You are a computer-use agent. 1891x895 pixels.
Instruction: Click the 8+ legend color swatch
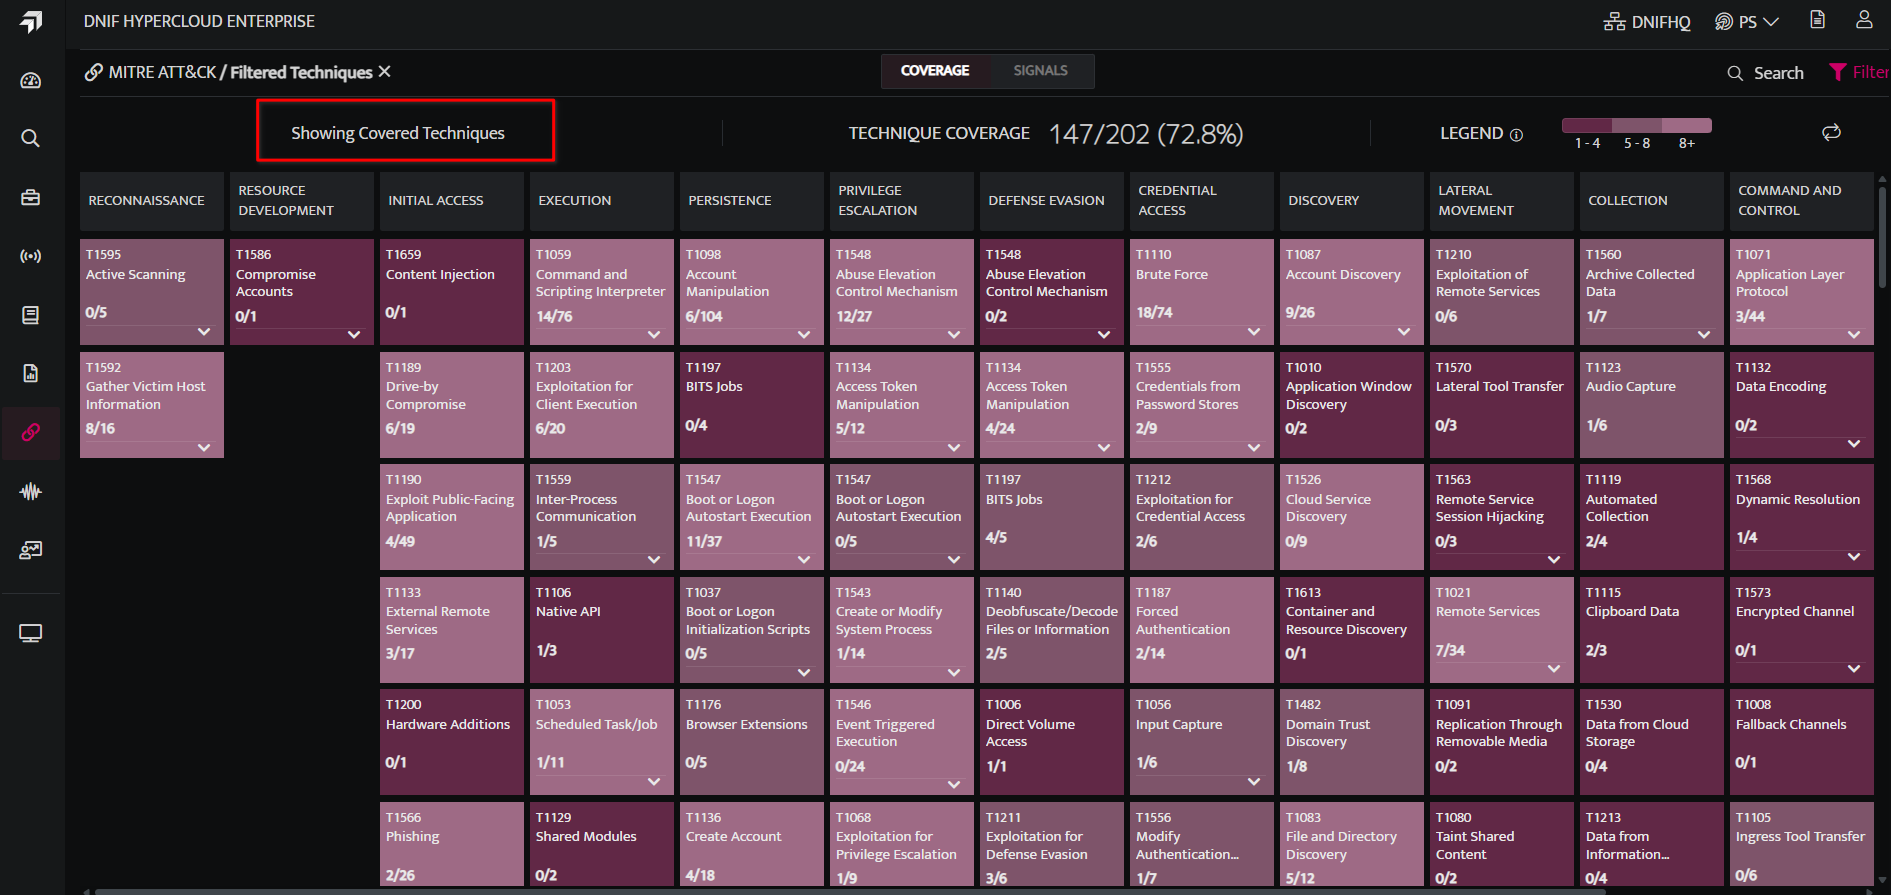pos(1687,125)
